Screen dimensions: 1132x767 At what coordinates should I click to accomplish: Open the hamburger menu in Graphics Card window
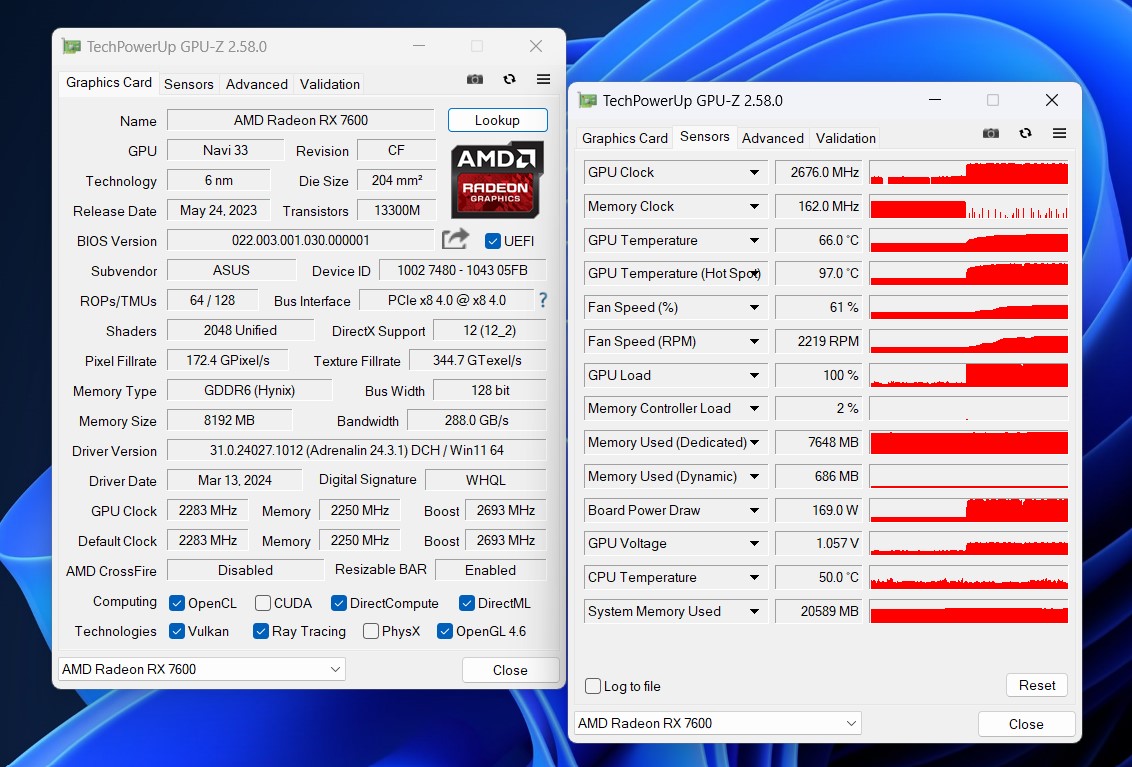[543, 80]
